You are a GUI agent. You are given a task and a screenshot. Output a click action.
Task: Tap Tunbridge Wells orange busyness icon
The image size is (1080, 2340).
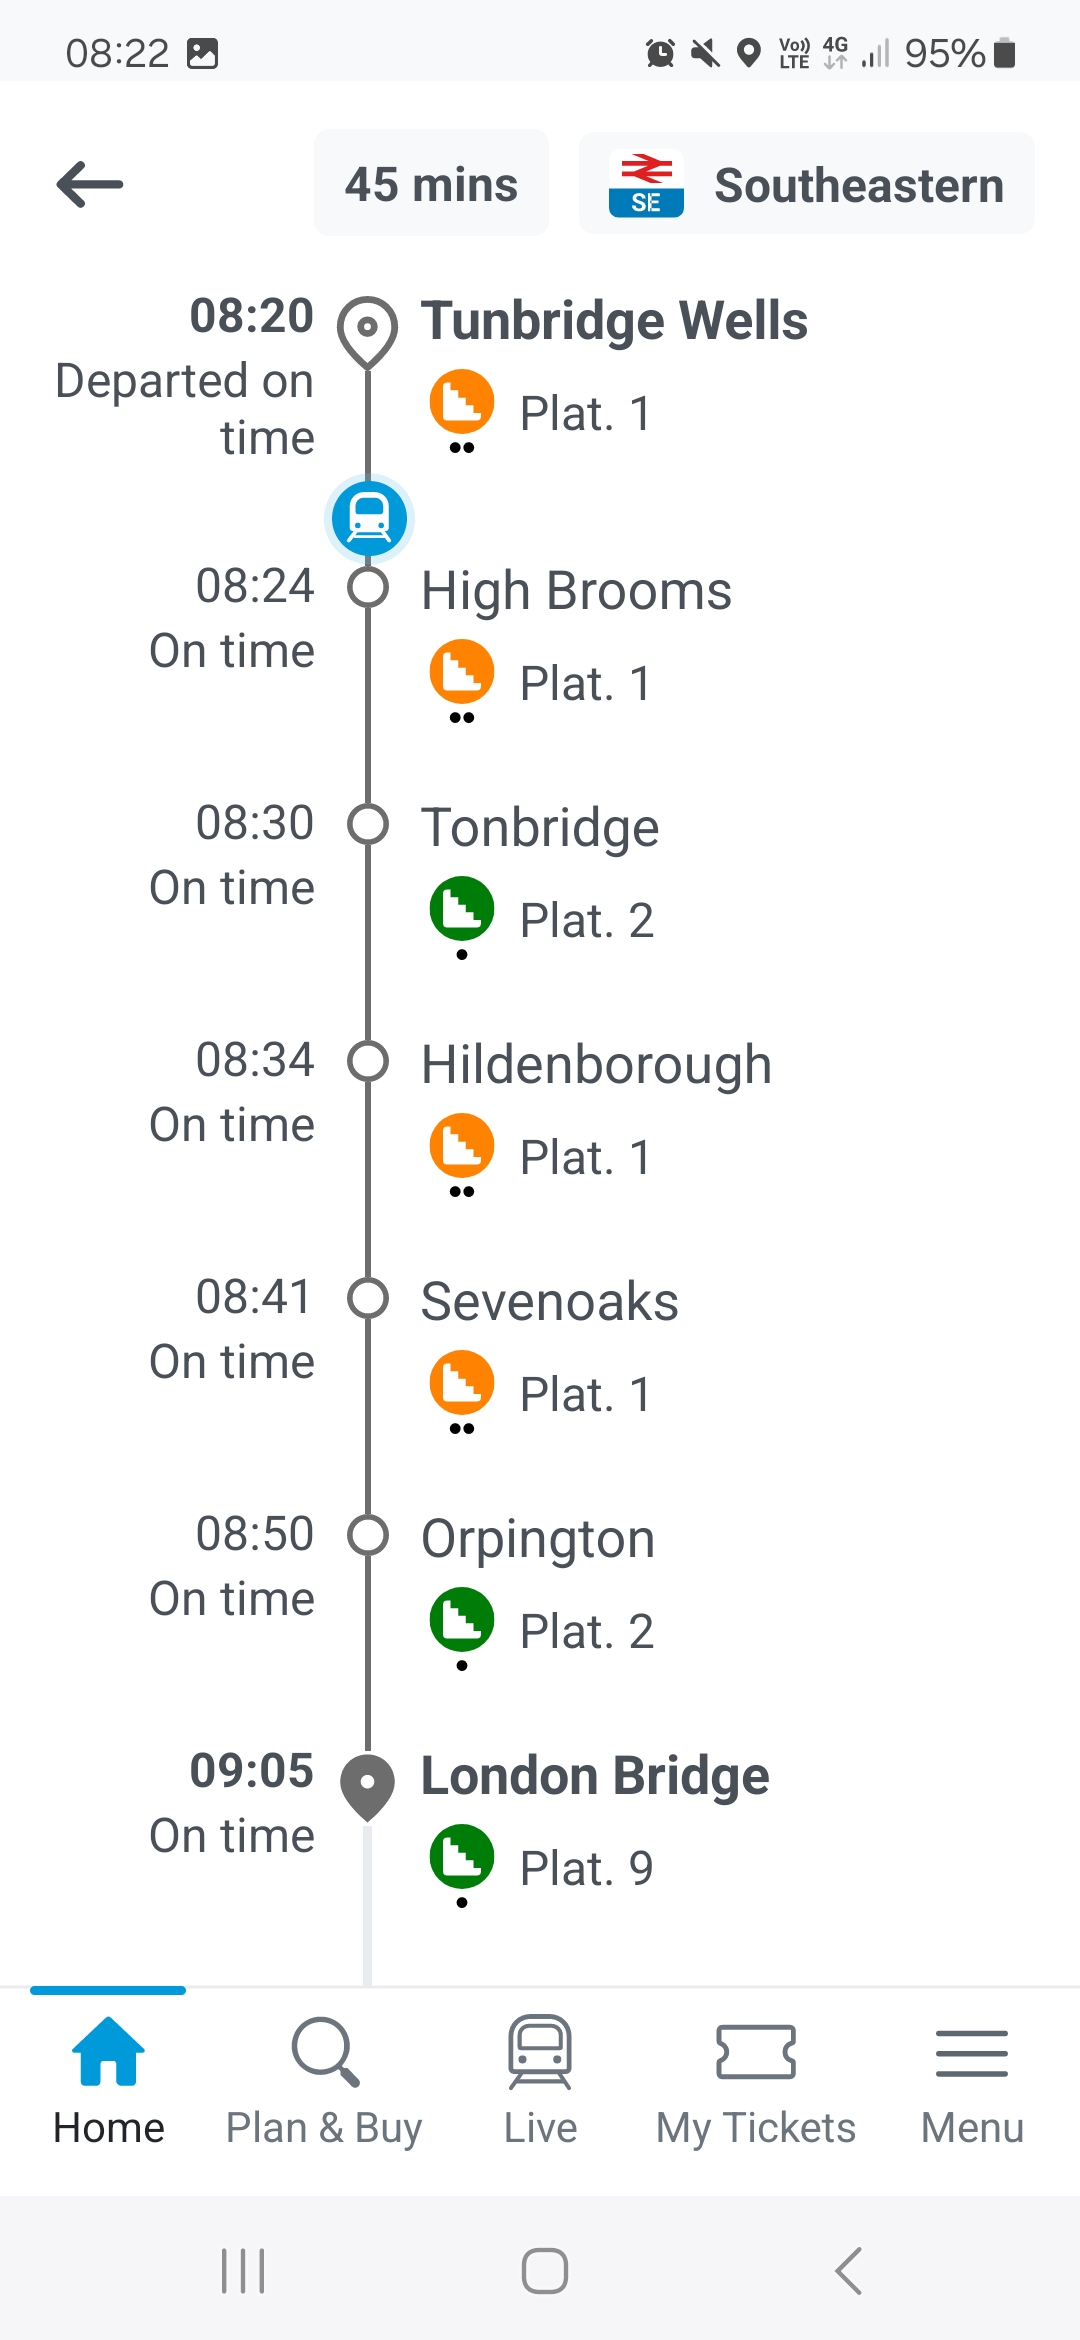pos(461,402)
